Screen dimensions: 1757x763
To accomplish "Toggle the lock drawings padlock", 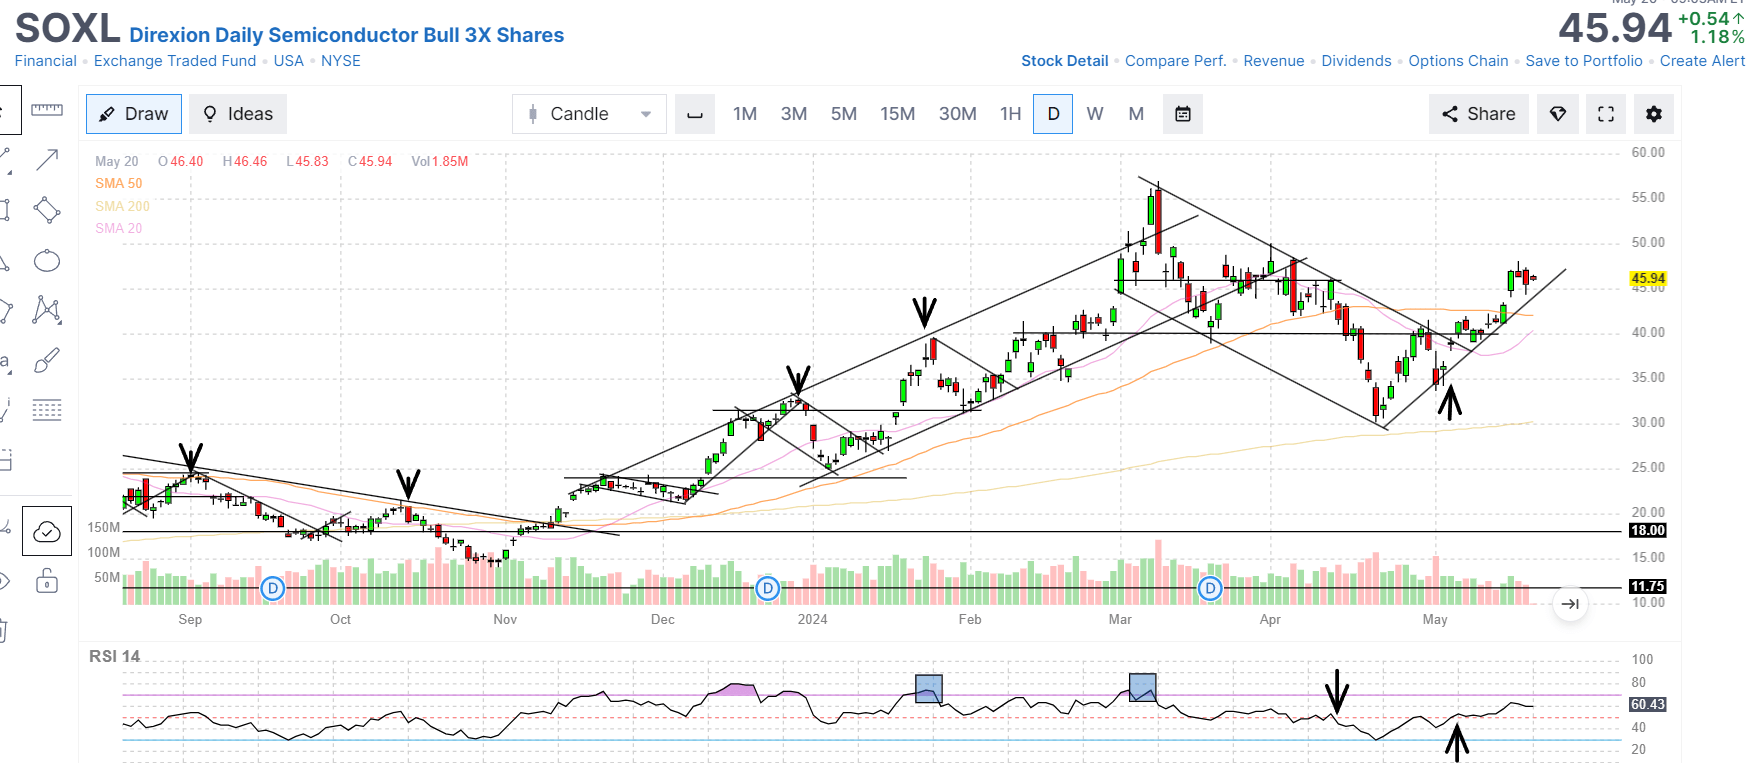I will pyautogui.click(x=47, y=581).
